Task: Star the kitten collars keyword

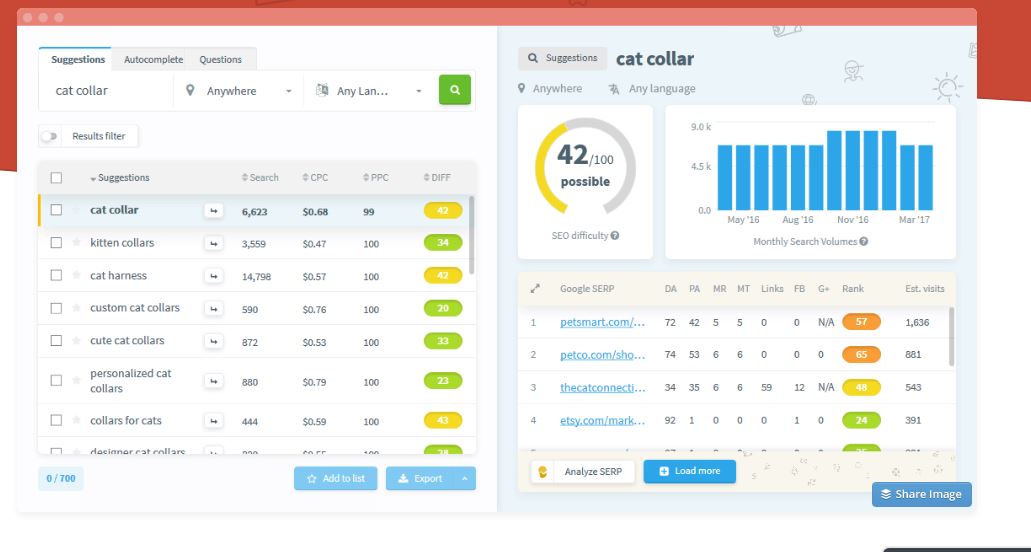Action: [x=76, y=242]
